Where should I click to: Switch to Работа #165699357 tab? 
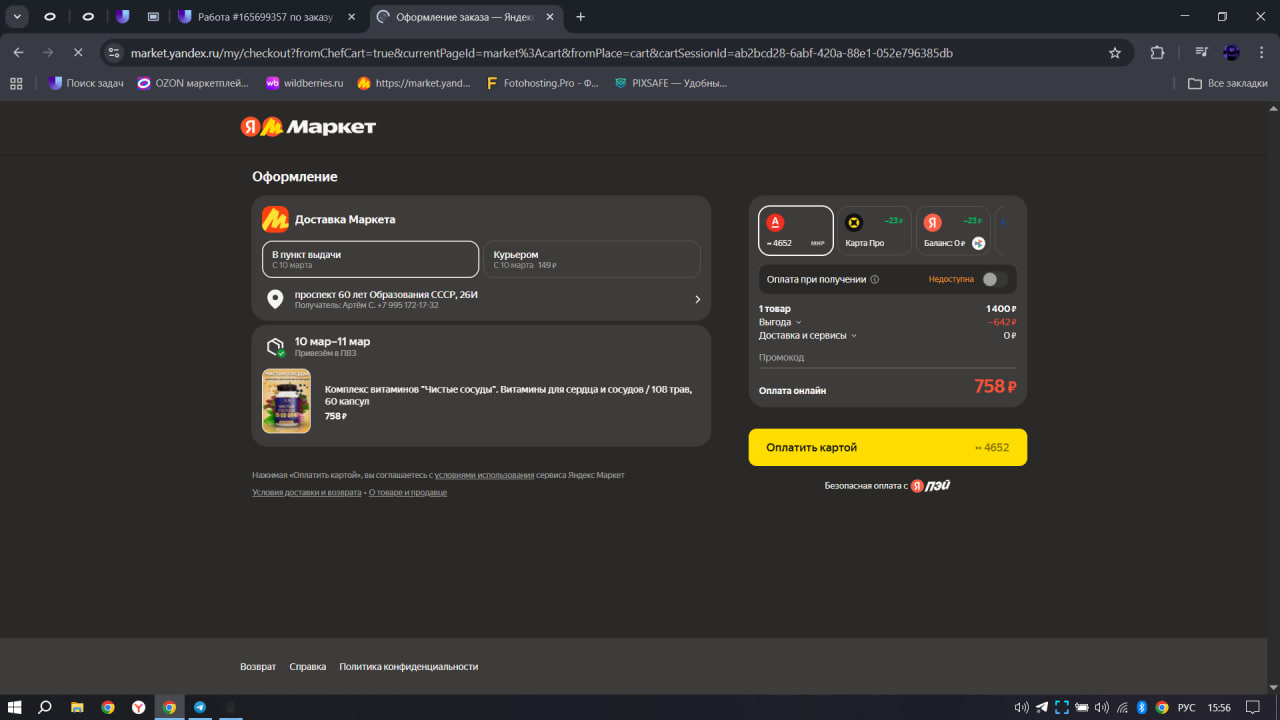click(x=264, y=16)
